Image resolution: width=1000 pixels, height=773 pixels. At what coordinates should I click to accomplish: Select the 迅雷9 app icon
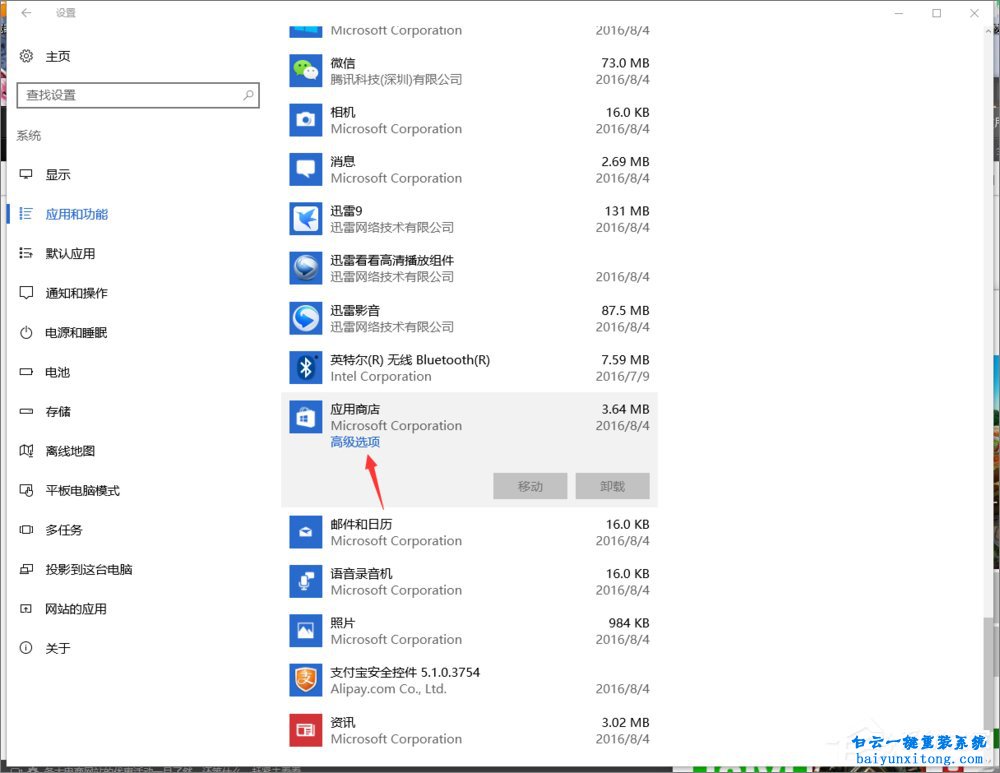click(305, 218)
